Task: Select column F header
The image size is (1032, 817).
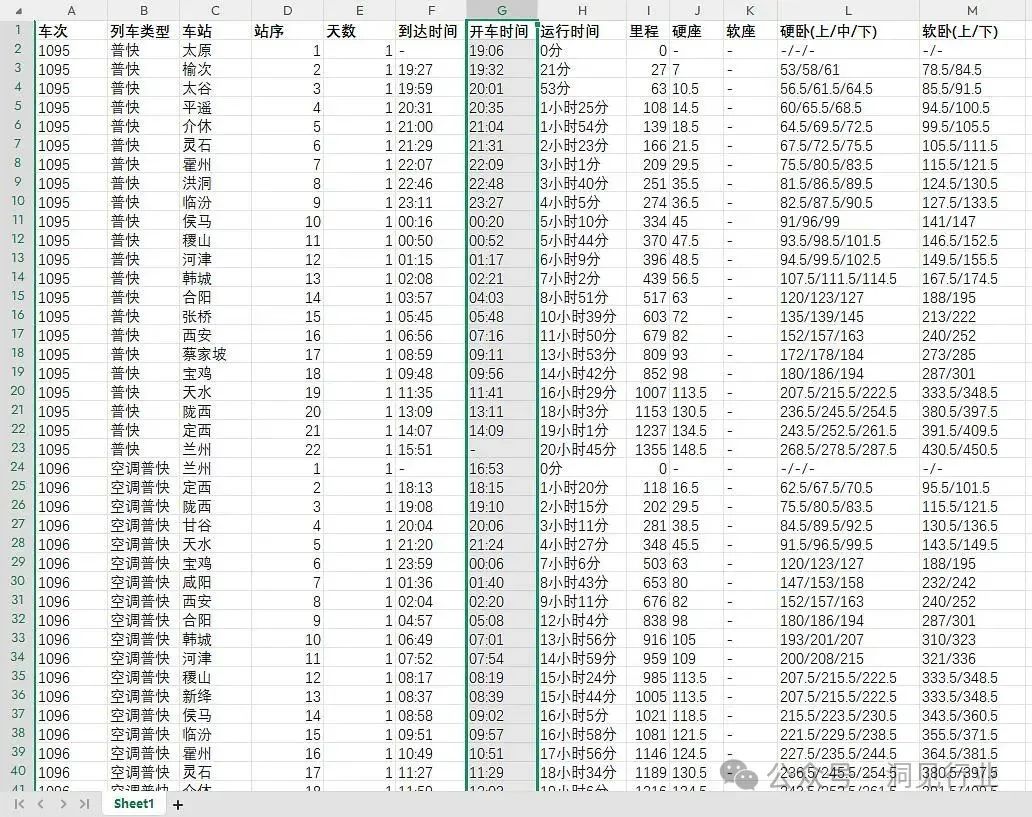Action: coord(431,11)
